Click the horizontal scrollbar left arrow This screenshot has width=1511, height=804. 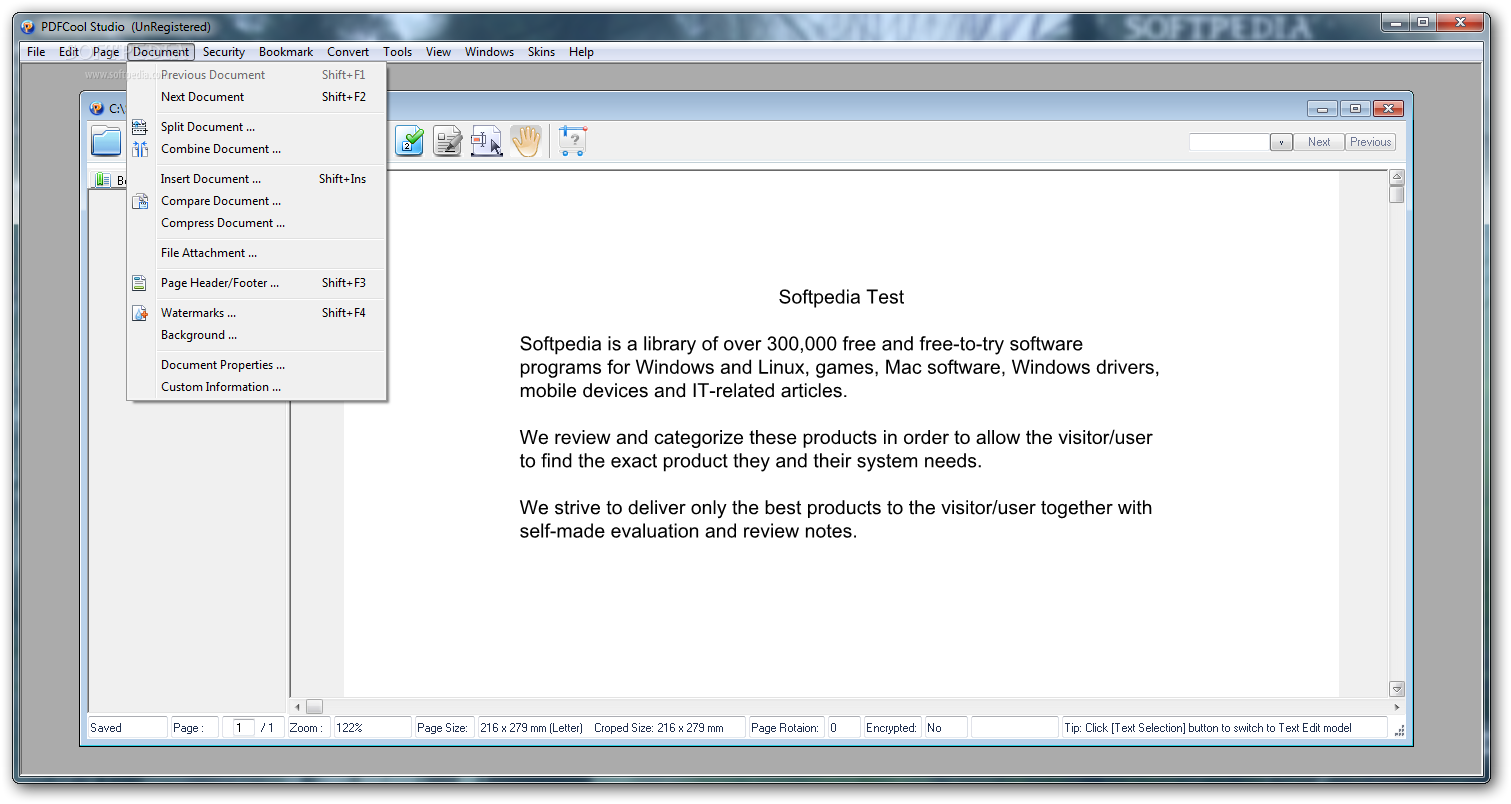tap(297, 707)
